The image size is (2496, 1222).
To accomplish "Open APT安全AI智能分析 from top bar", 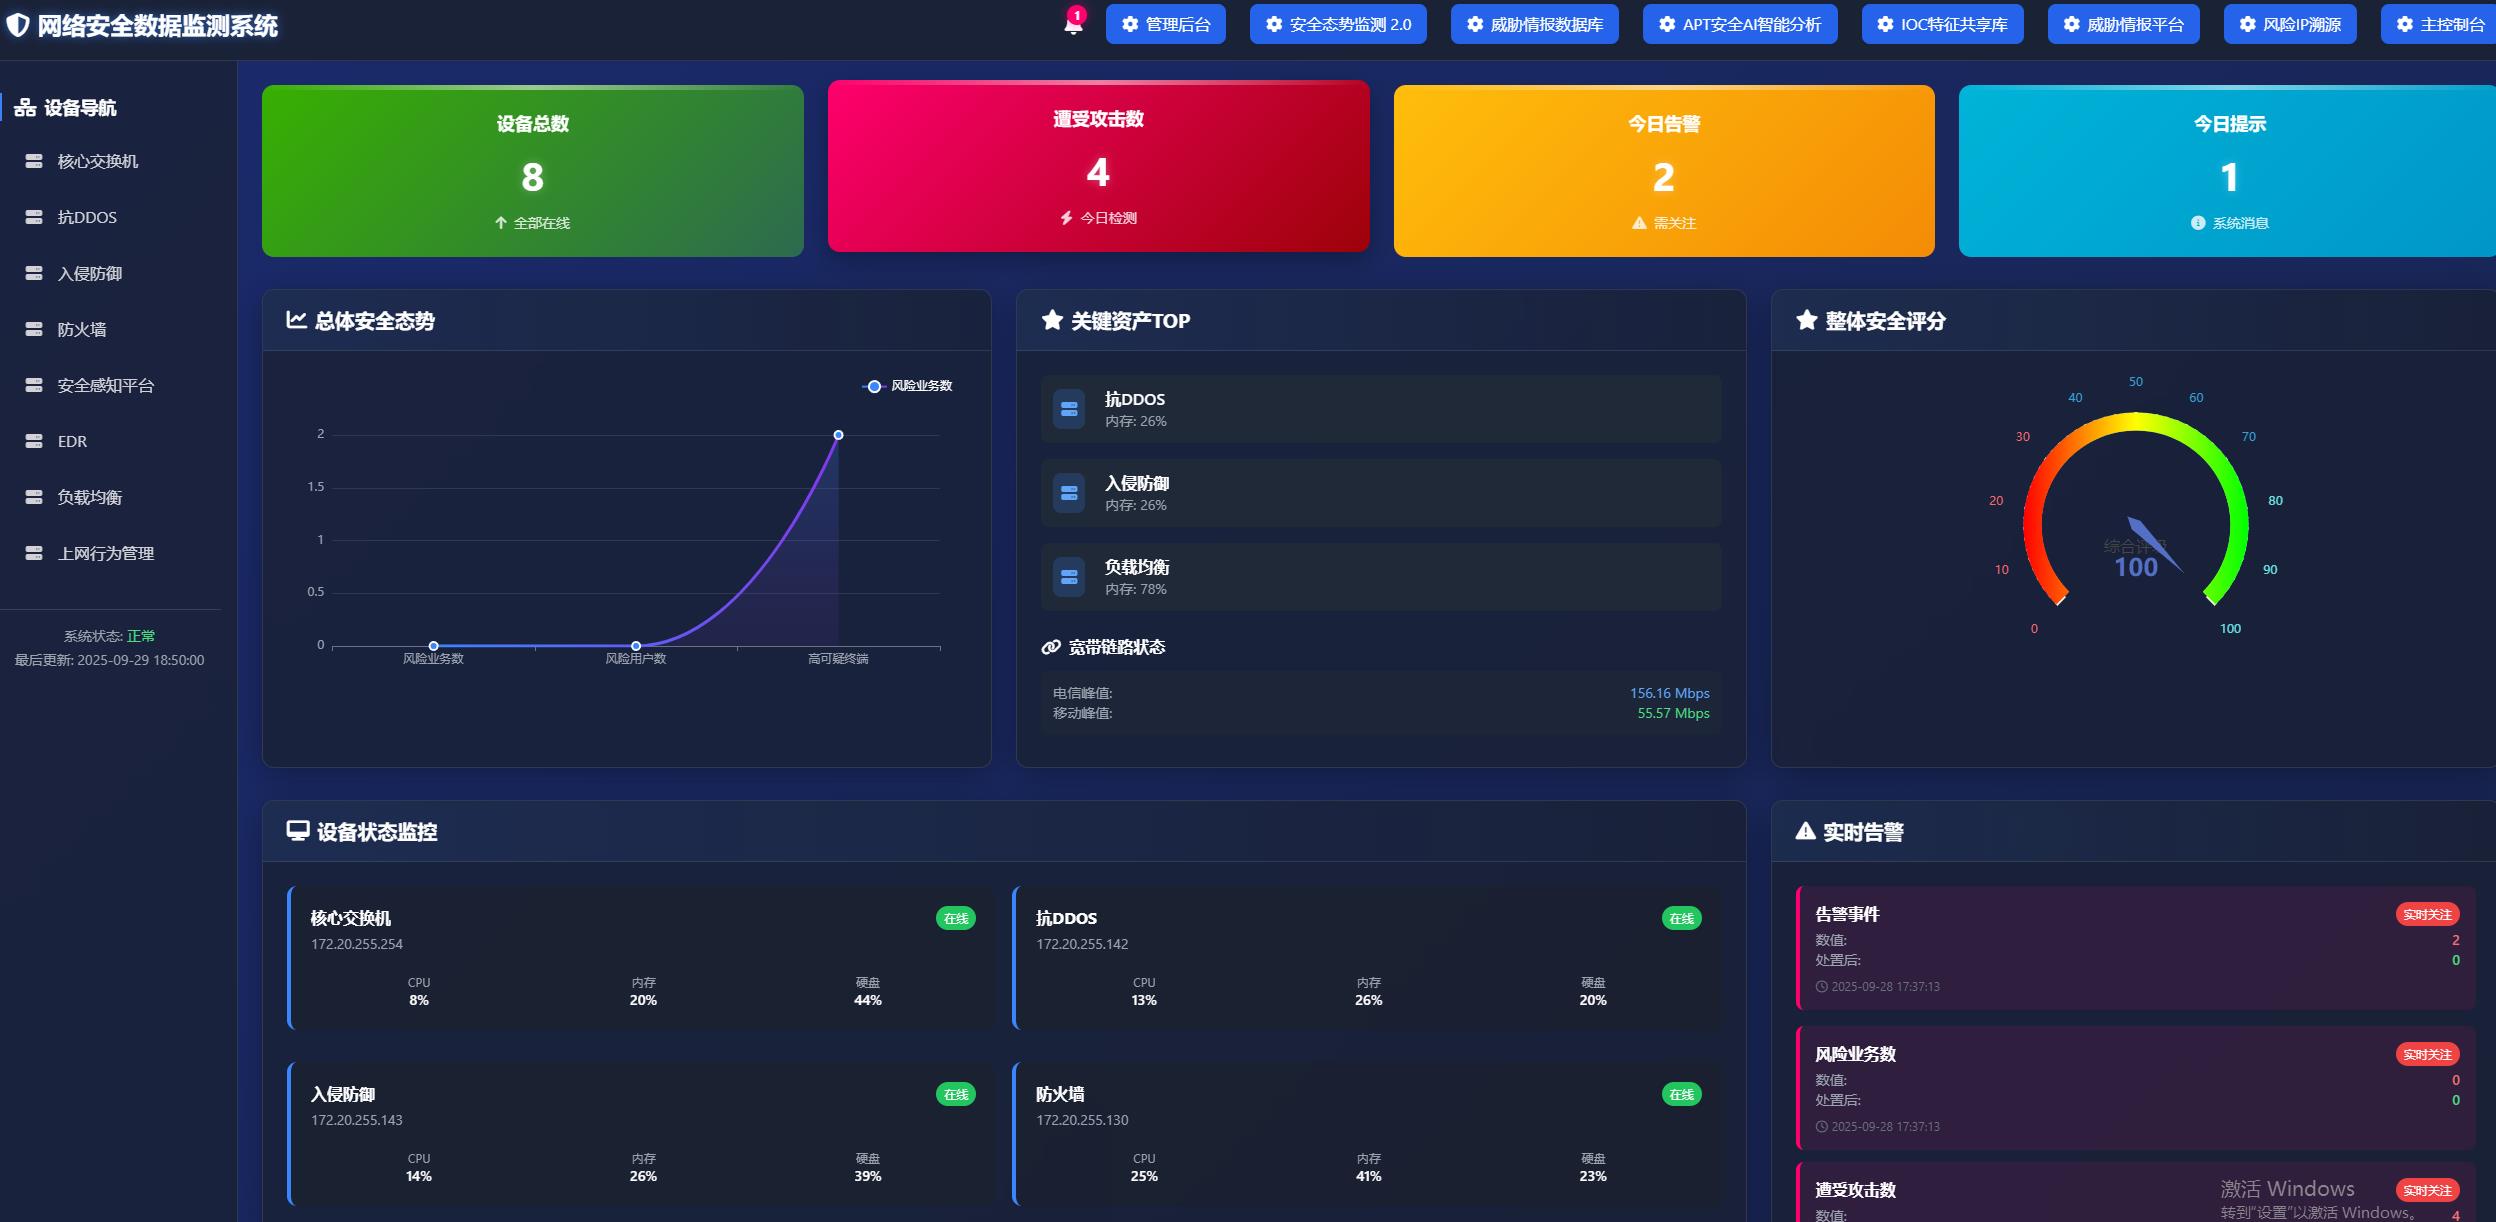I will point(1739,24).
